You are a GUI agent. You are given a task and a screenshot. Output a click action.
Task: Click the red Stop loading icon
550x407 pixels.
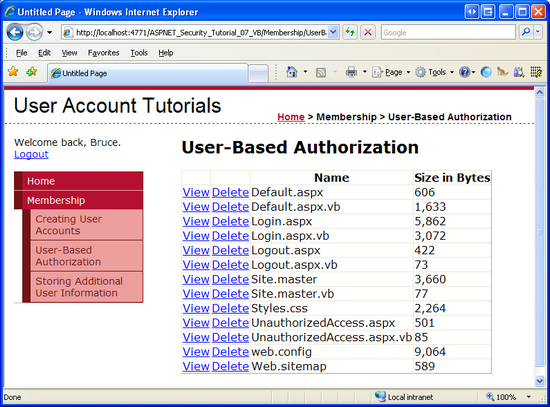tap(368, 32)
